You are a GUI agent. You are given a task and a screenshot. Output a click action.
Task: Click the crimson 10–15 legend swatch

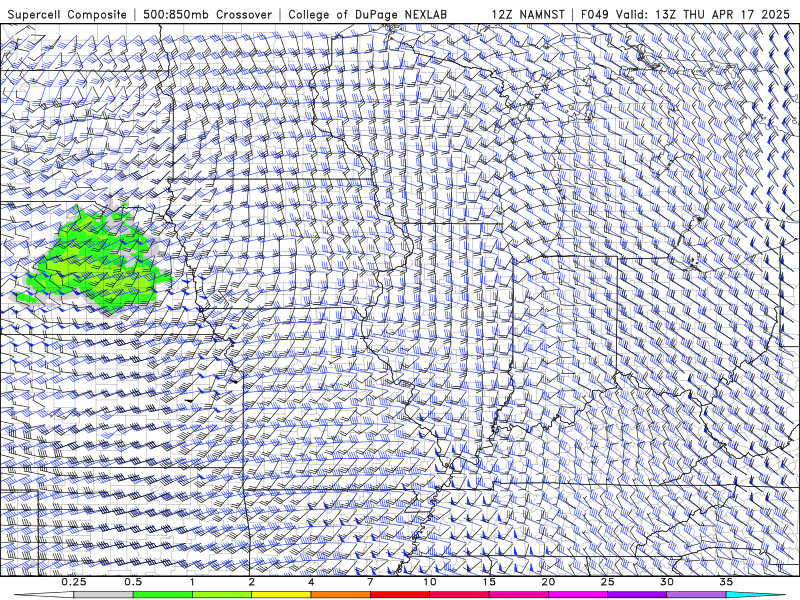(459, 595)
